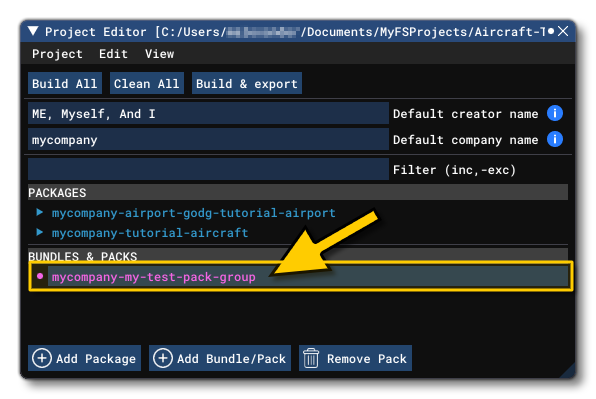The height and width of the screenshot is (399, 596).
Task: Collapse the Project Editor window triangle
Action: click(33, 31)
